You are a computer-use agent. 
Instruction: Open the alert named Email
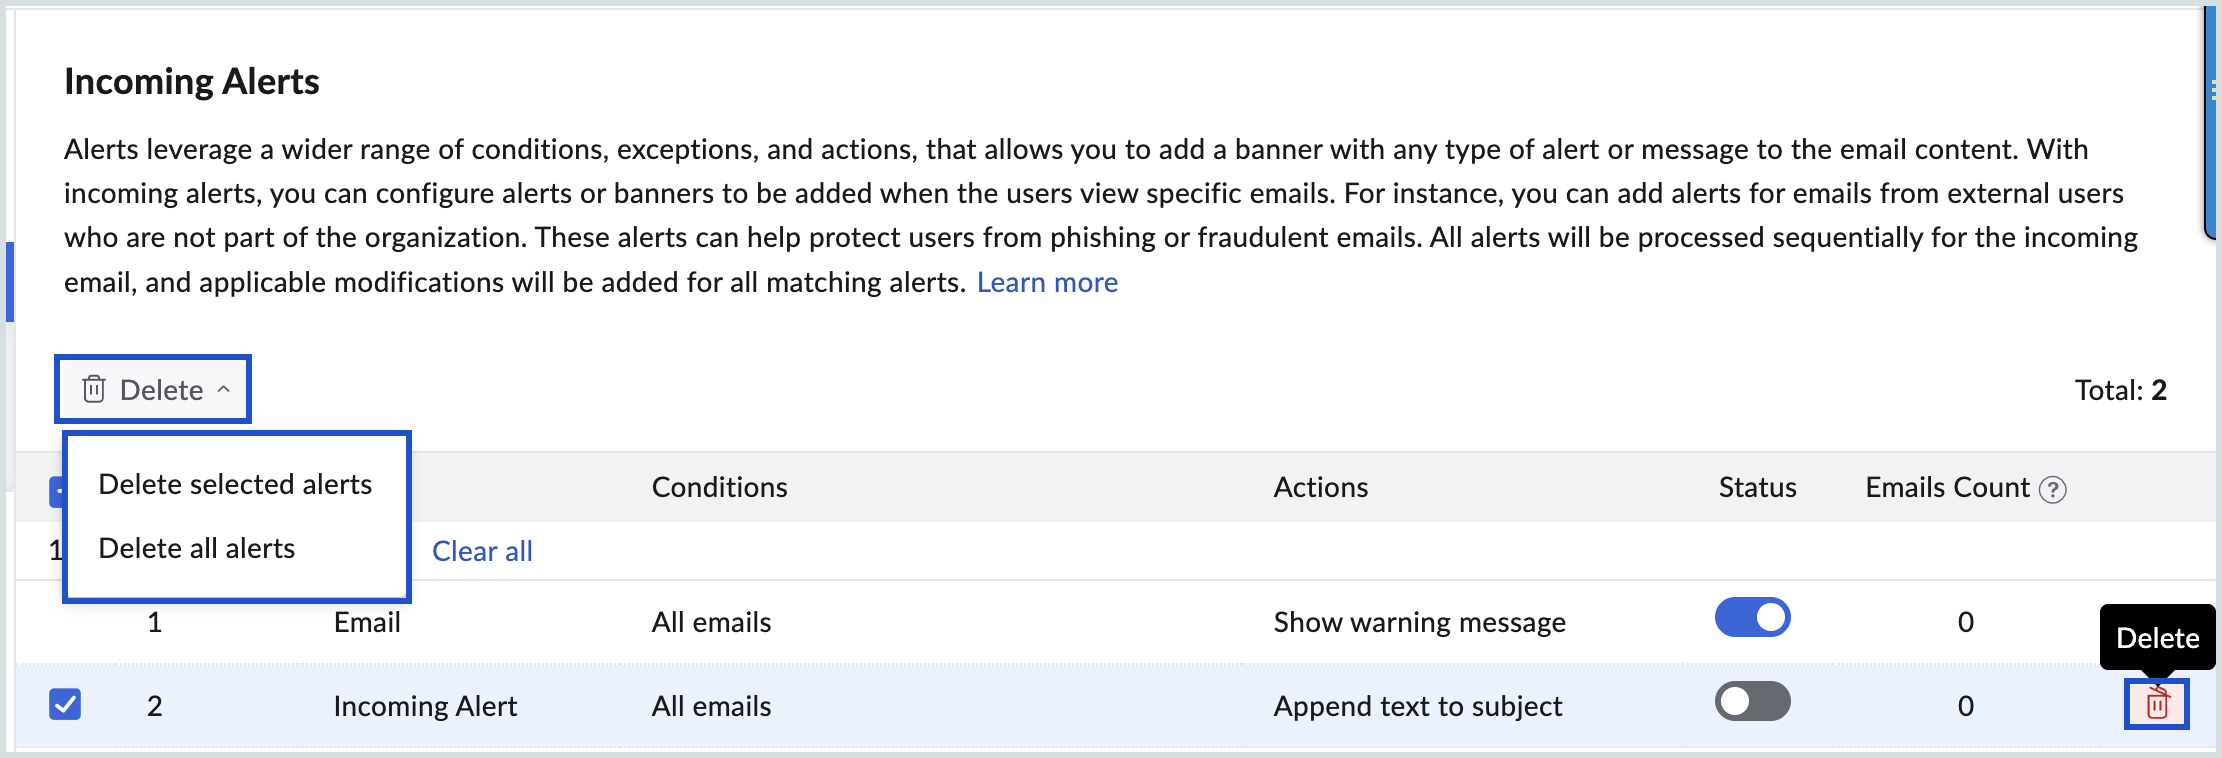point(367,623)
